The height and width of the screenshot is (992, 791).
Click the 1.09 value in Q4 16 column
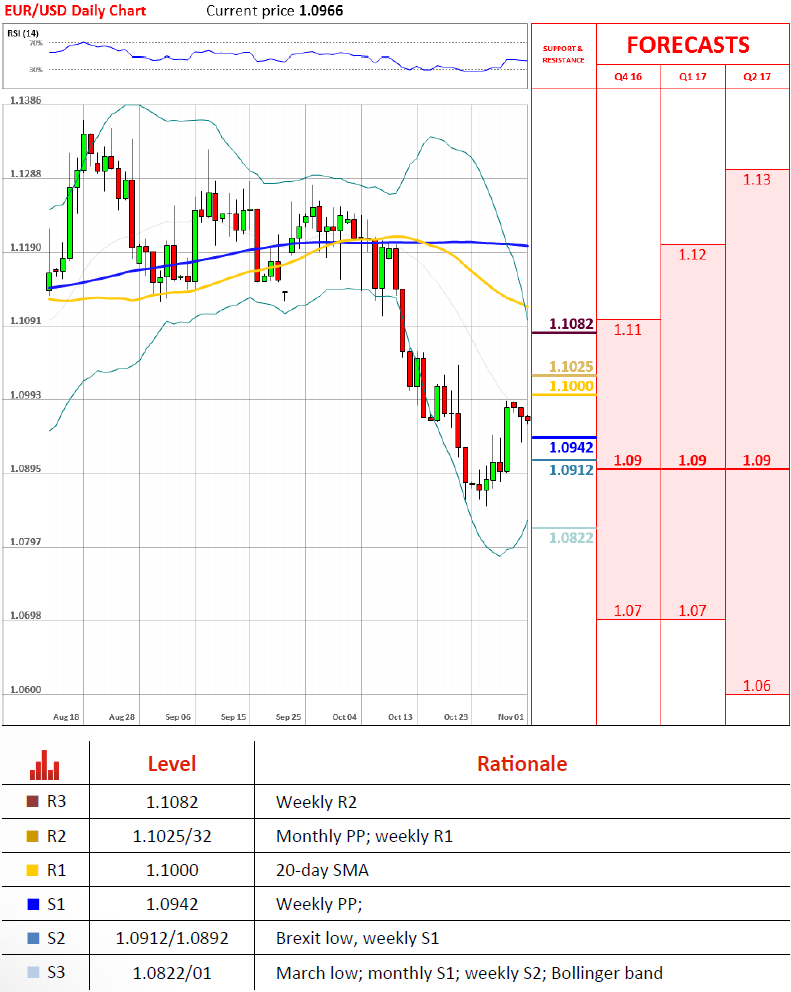pos(628,461)
